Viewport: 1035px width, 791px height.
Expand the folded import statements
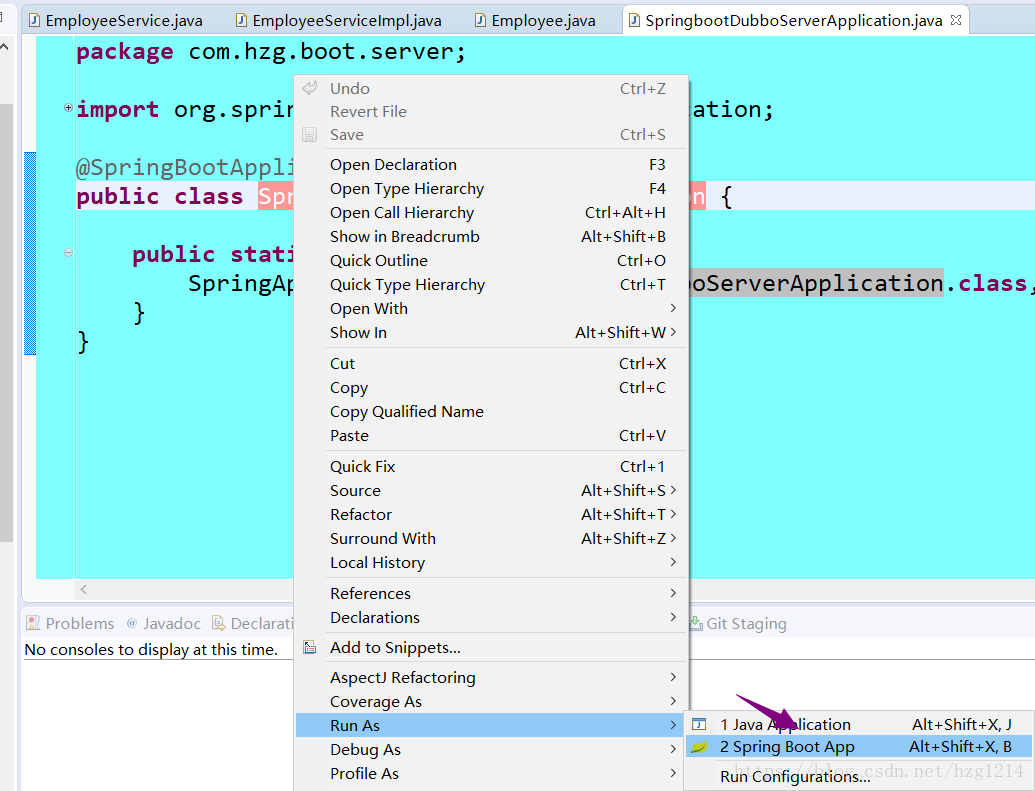(68, 108)
